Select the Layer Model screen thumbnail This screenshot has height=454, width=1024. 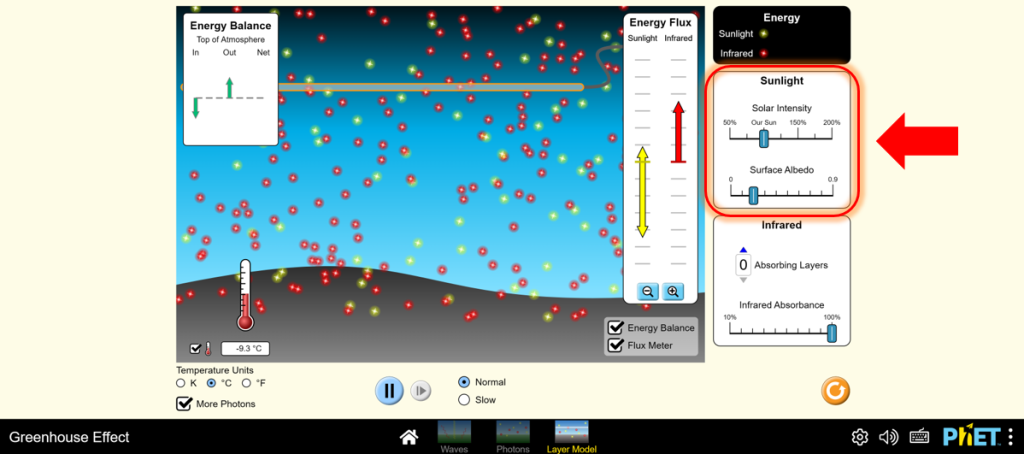pos(571,437)
